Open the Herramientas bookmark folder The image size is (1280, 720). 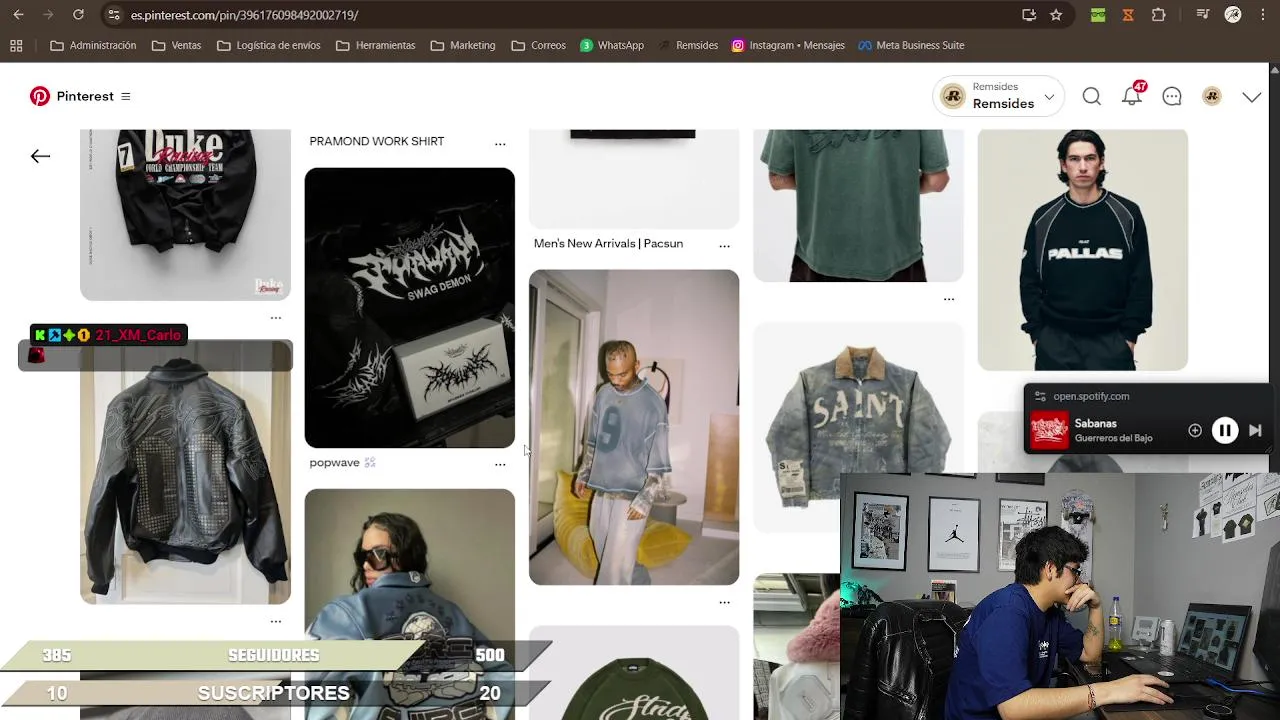(x=375, y=45)
